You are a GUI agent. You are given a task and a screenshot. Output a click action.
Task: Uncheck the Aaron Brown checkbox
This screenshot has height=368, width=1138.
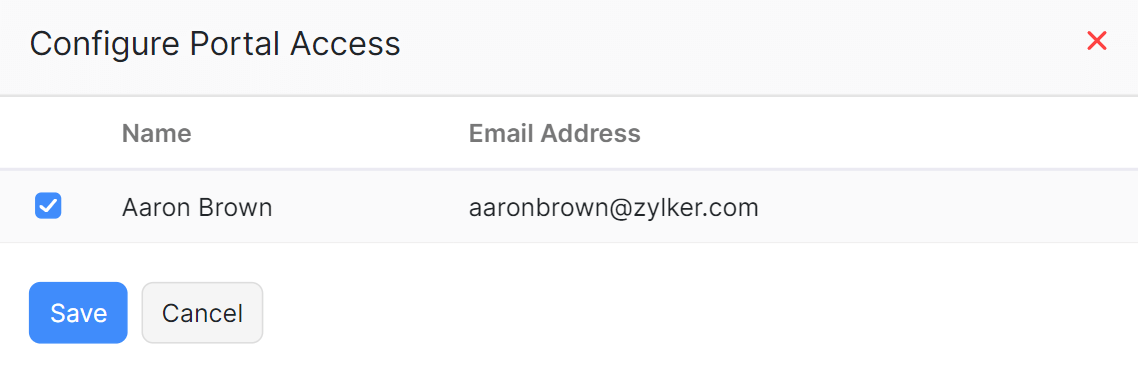tap(48, 206)
